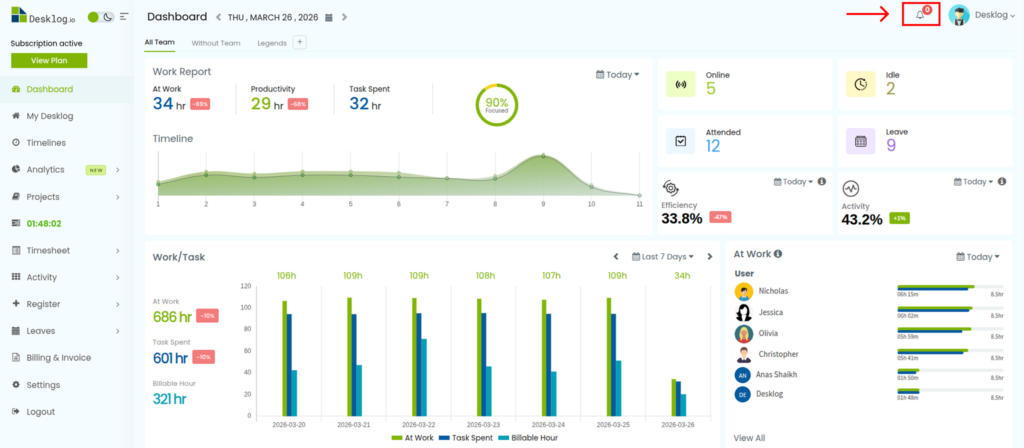Click the Attended checkmark calendar icon

tap(681, 141)
